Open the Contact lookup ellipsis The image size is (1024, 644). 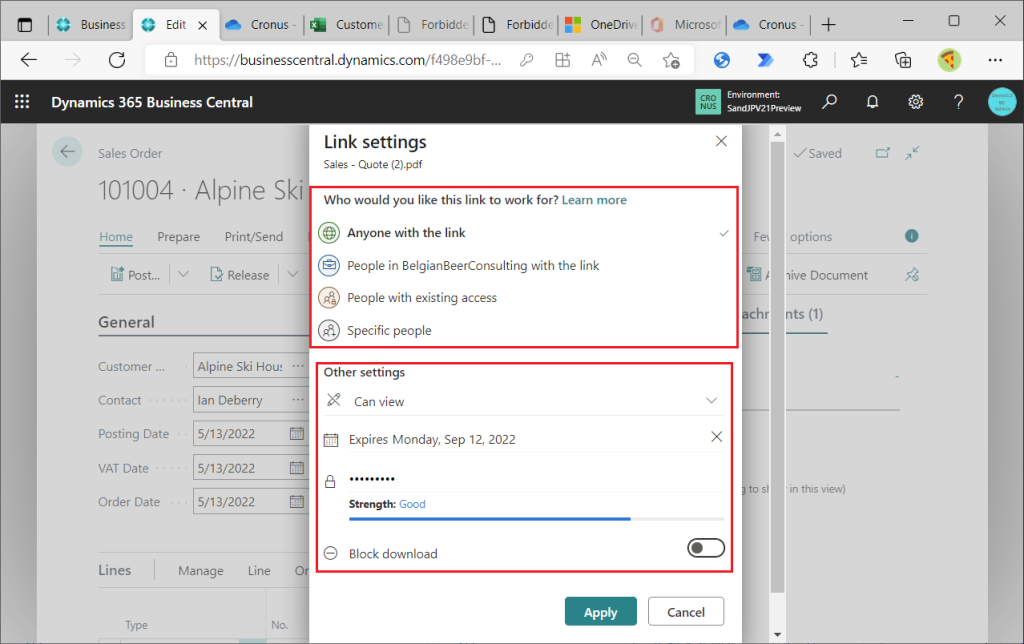tap(298, 400)
